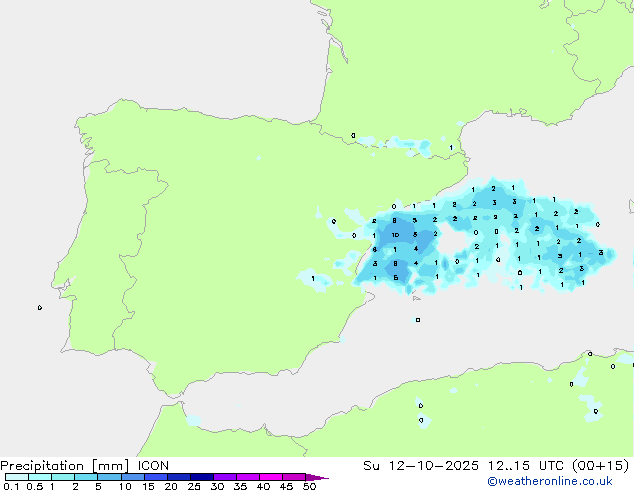The height and width of the screenshot is (490, 634).
Task: Select the 30–35 mm purple legend swatch
Action: pyautogui.click(x=224, y=477)
